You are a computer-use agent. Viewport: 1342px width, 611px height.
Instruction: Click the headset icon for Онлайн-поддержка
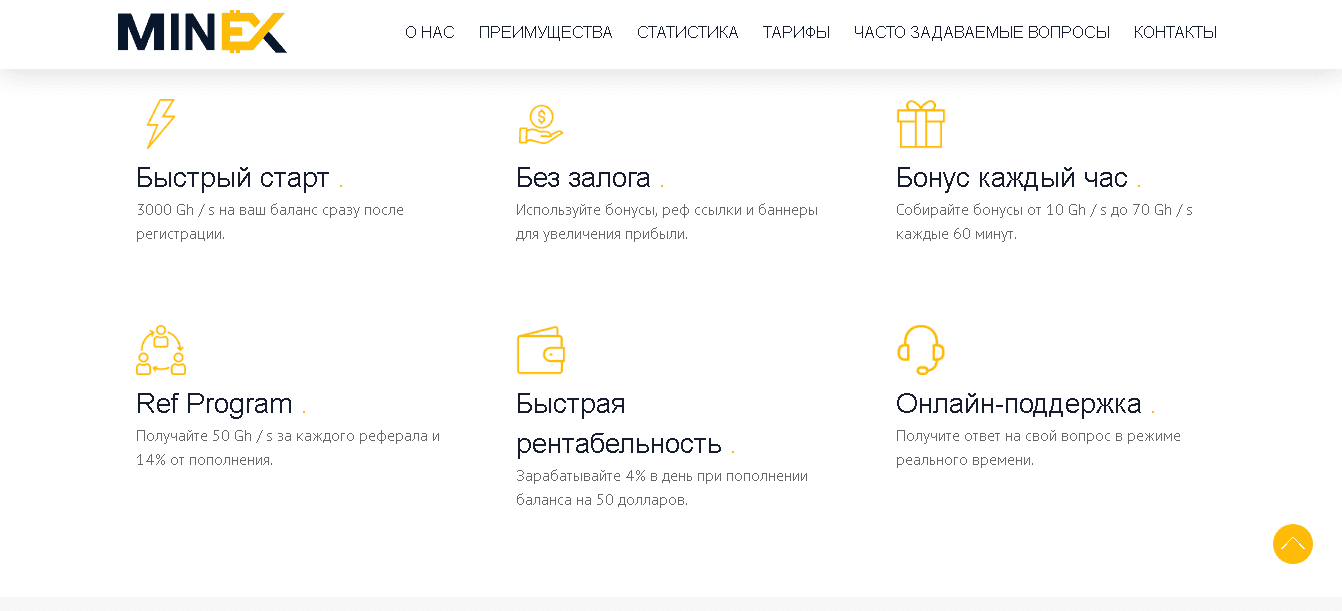[x=921, y=348]
